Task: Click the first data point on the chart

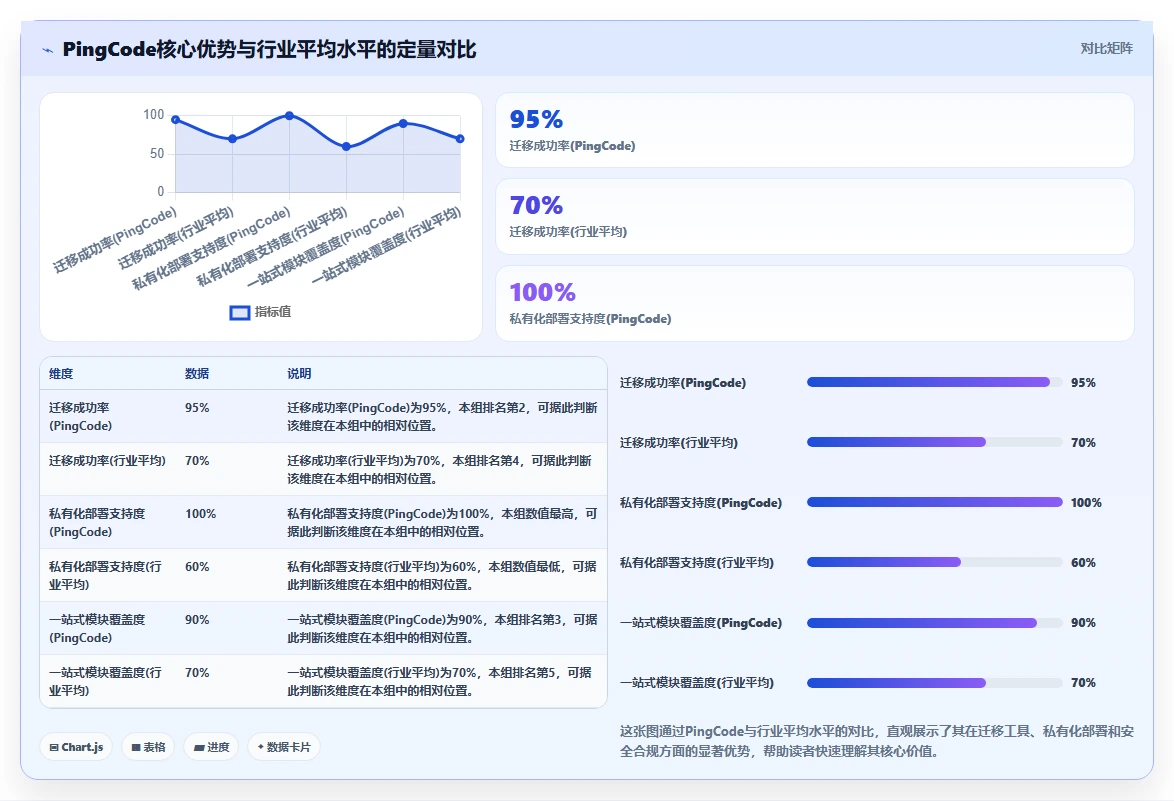Action: pos(175,120)
